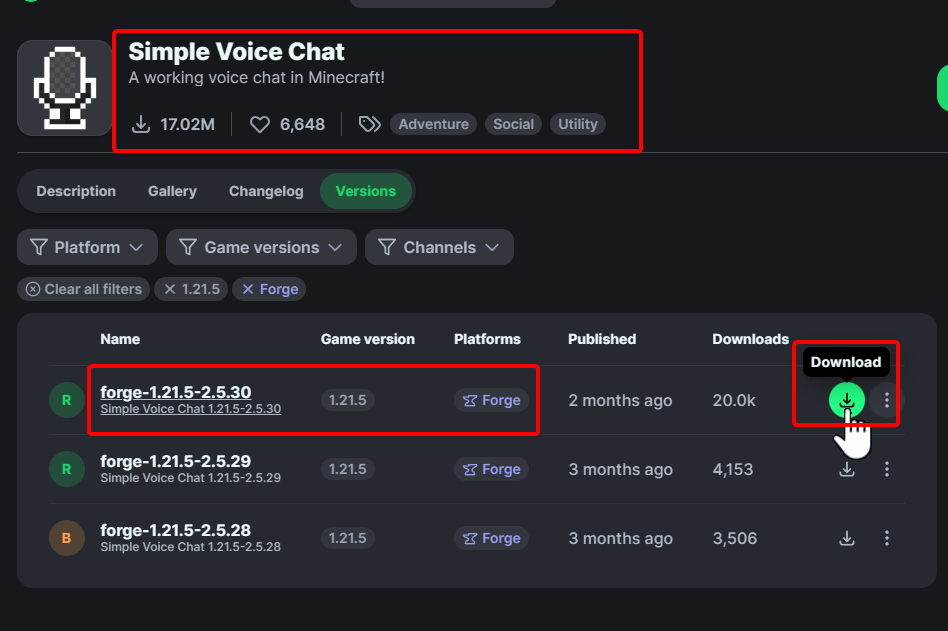The width and height of the screenshot is (948, 631).
Task: Click the Published column header
Action: [602, 339]
